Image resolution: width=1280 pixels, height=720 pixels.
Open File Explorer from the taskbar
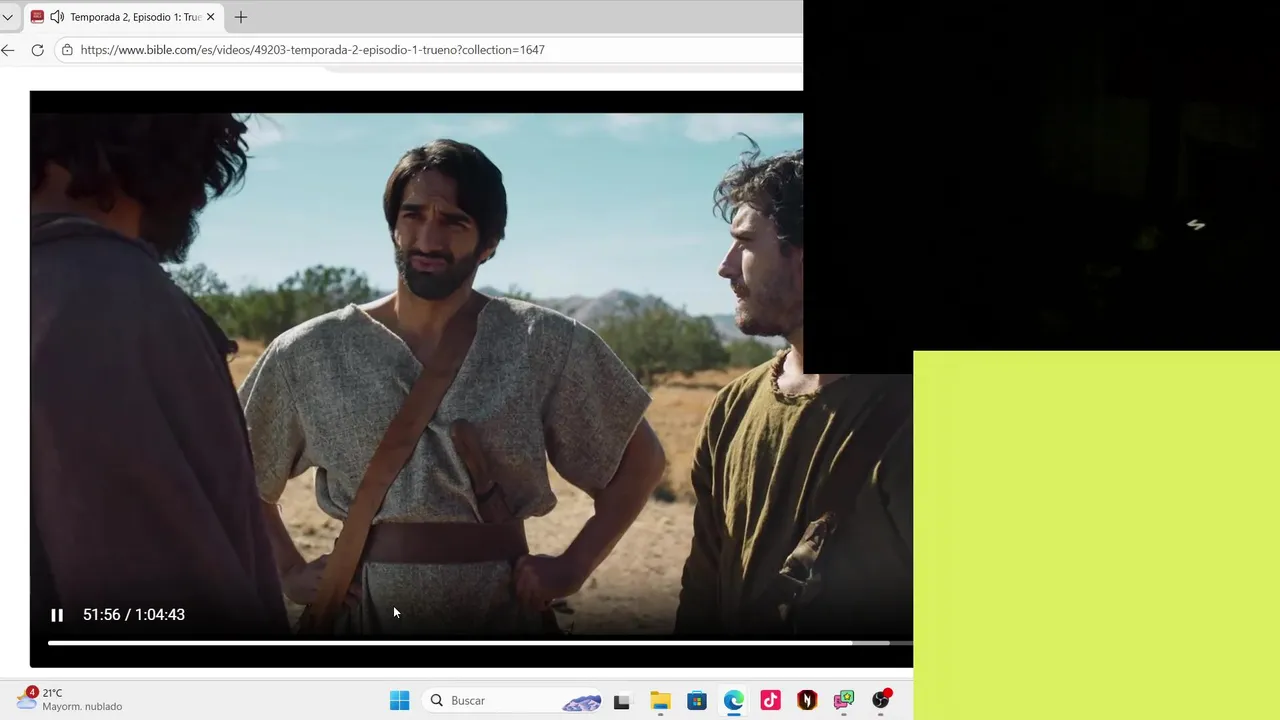click(660, 700)
